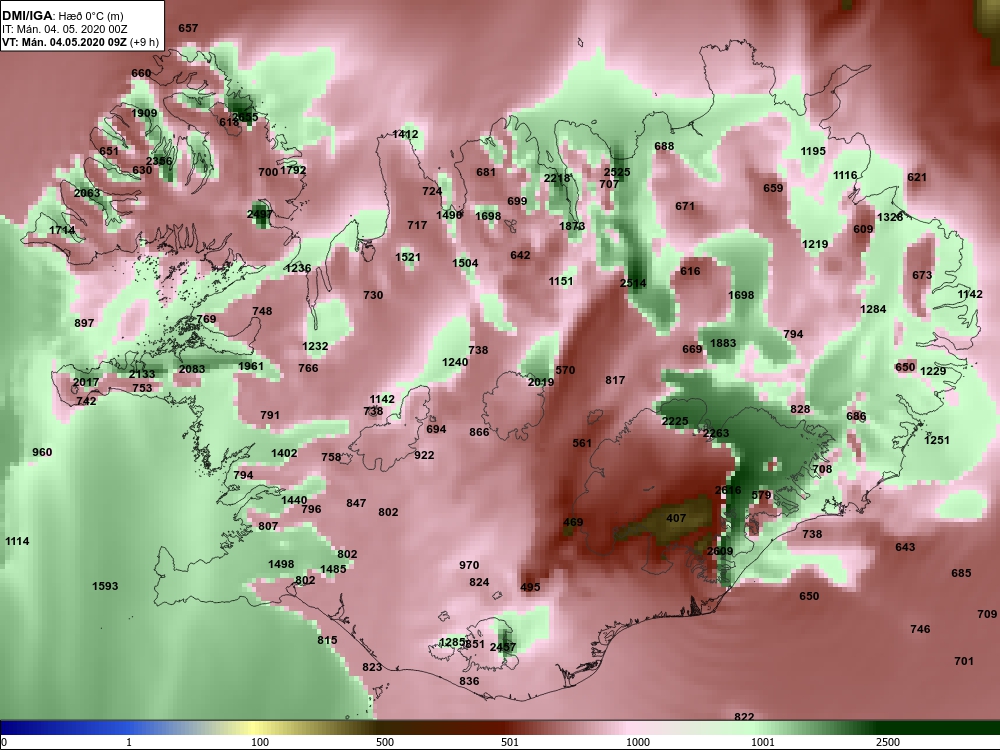Click the map value 1883
Viewport: 1000px width, 750px height.
pos(723,343)
